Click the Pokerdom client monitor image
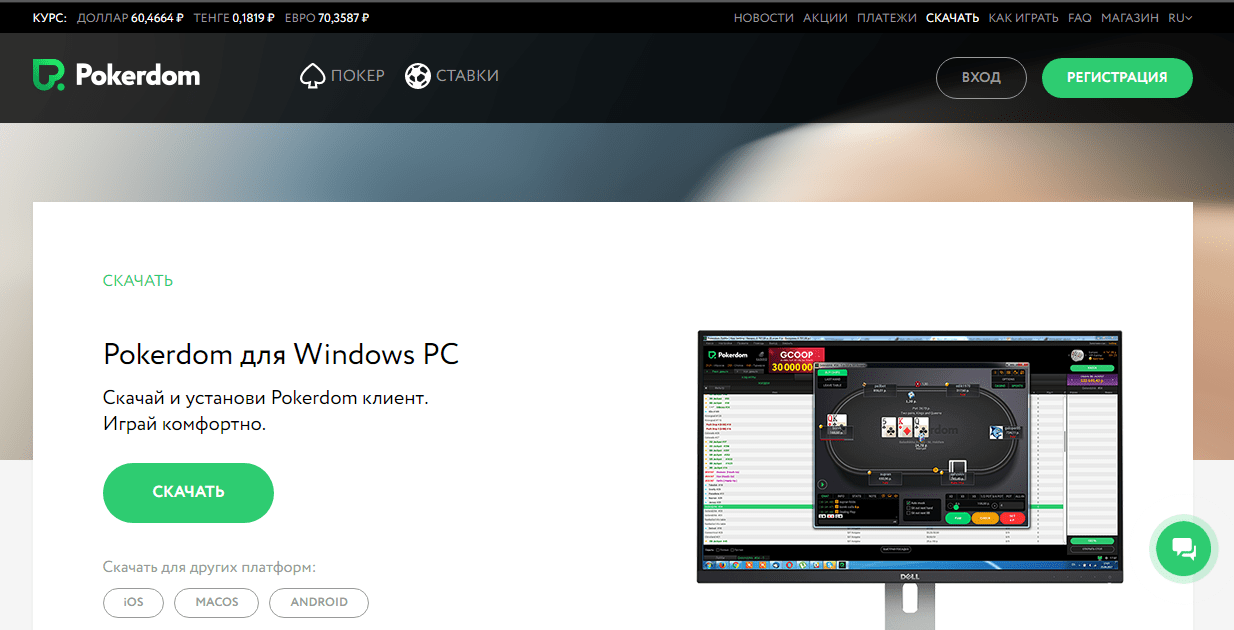 [908, 455]
